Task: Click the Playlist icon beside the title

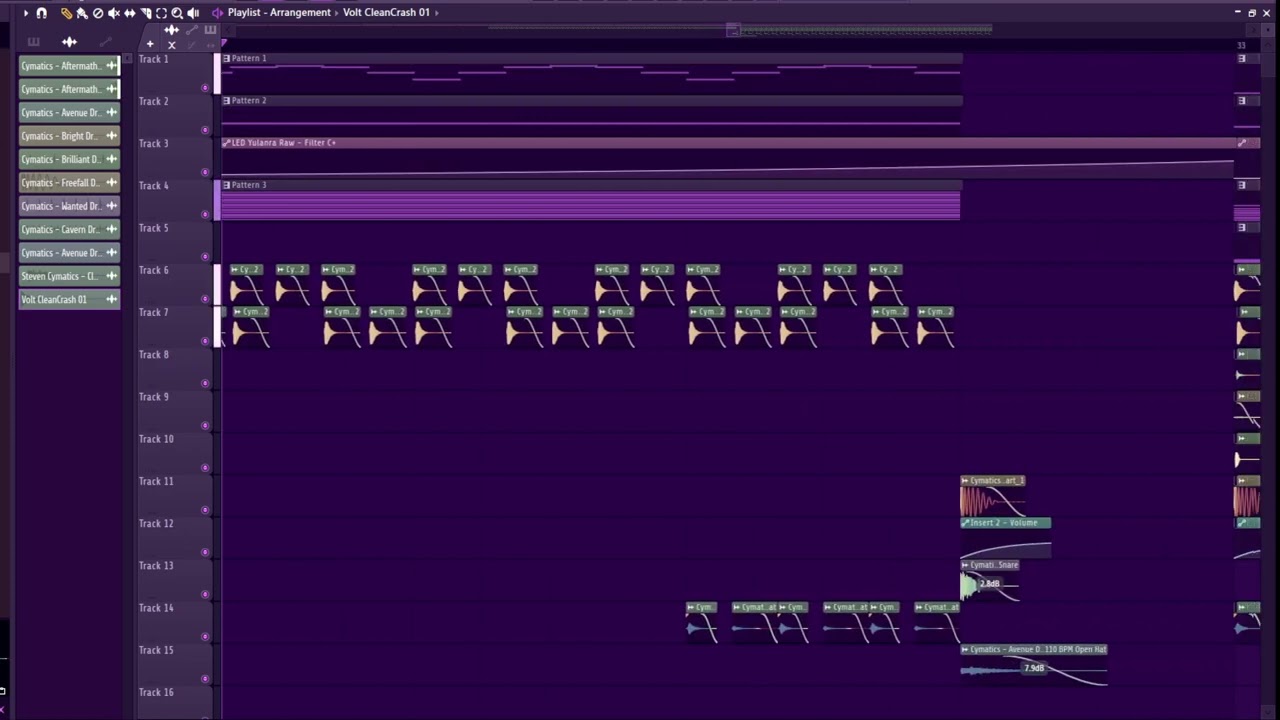Action: point(217,13)
